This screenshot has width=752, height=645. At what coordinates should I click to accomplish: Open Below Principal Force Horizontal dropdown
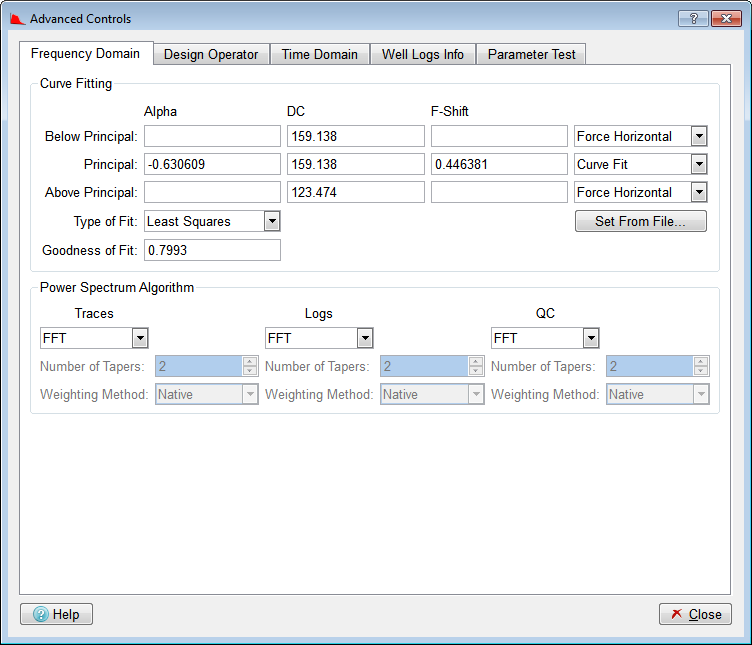point(640,136)
